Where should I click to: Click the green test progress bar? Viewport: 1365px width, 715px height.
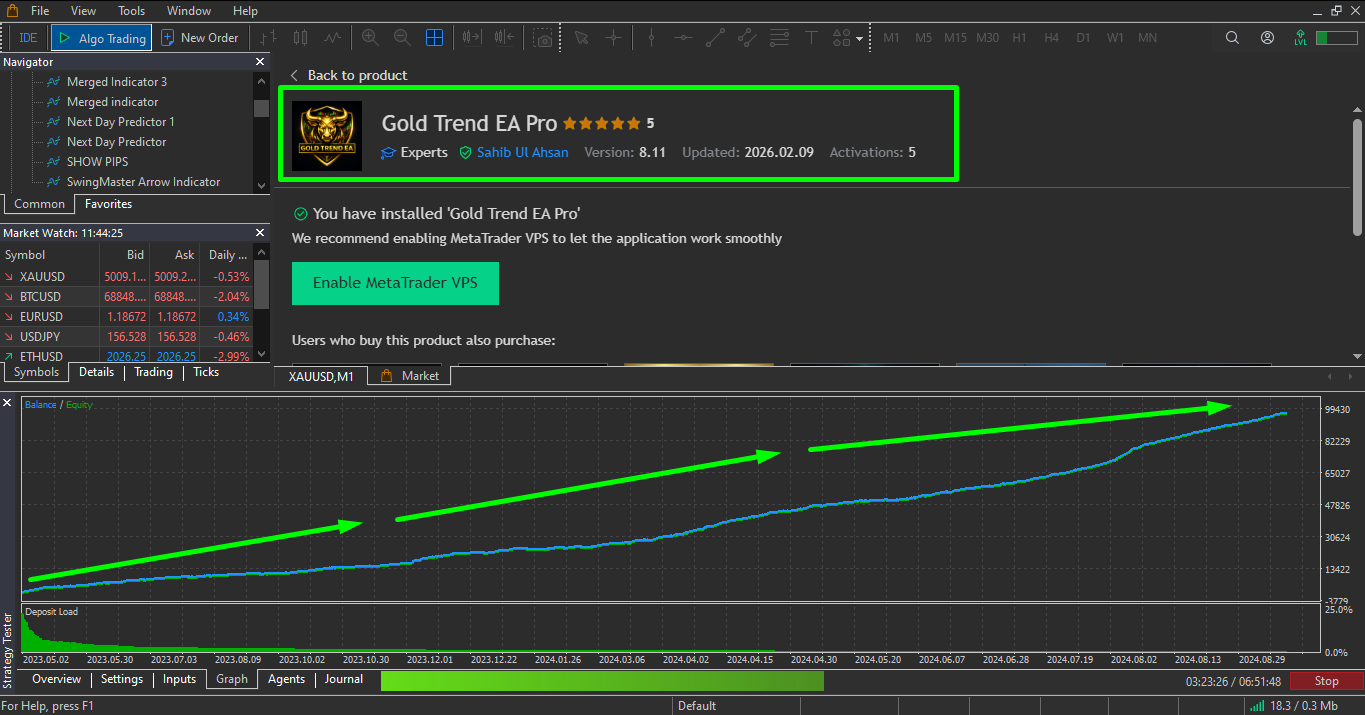(602, 681)
